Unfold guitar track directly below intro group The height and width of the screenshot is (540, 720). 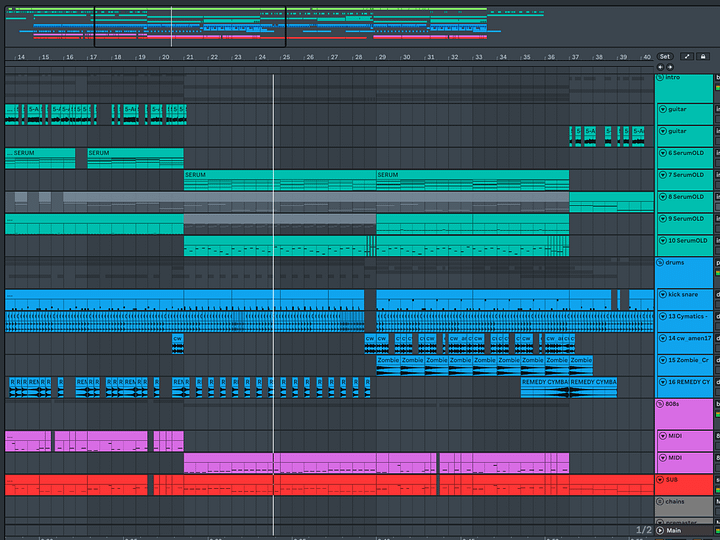click(663, 109)
